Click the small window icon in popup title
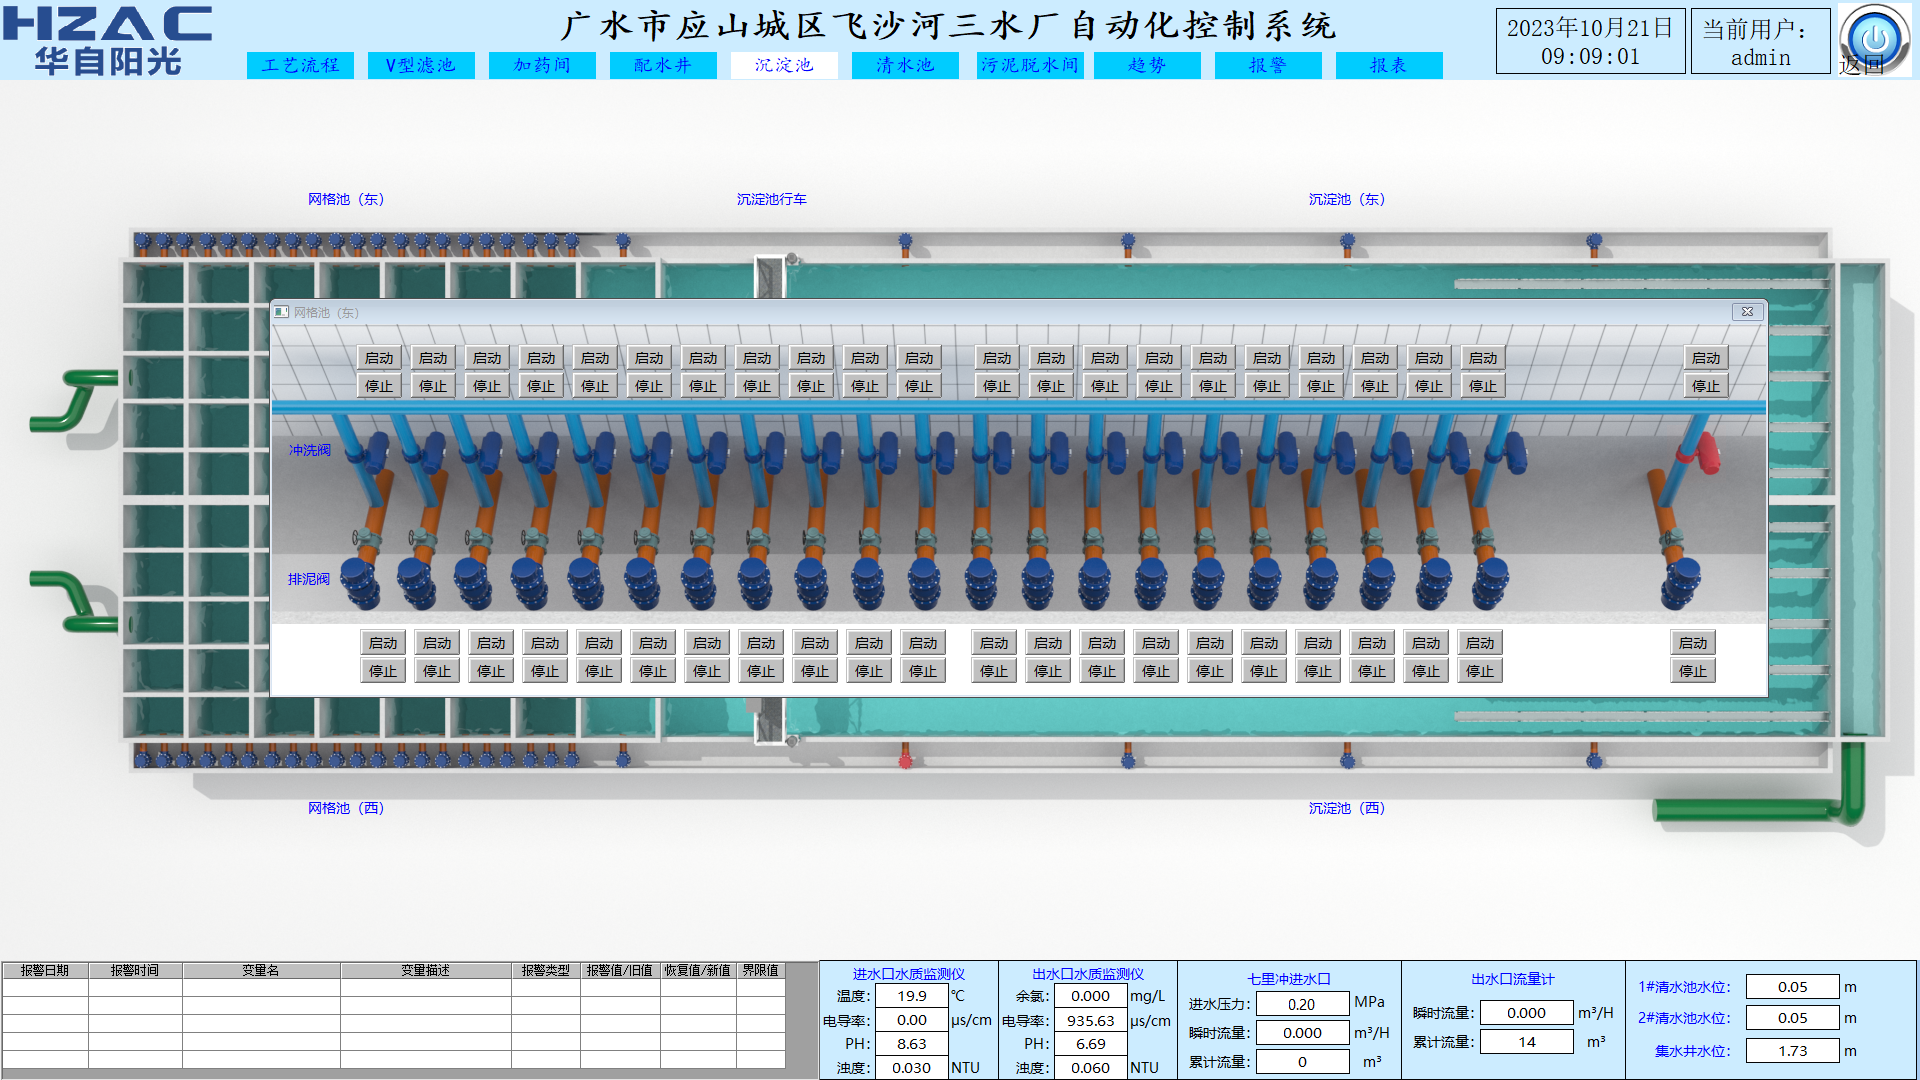This screenshot has height=1080, width=1920. (x=282, y=312)
